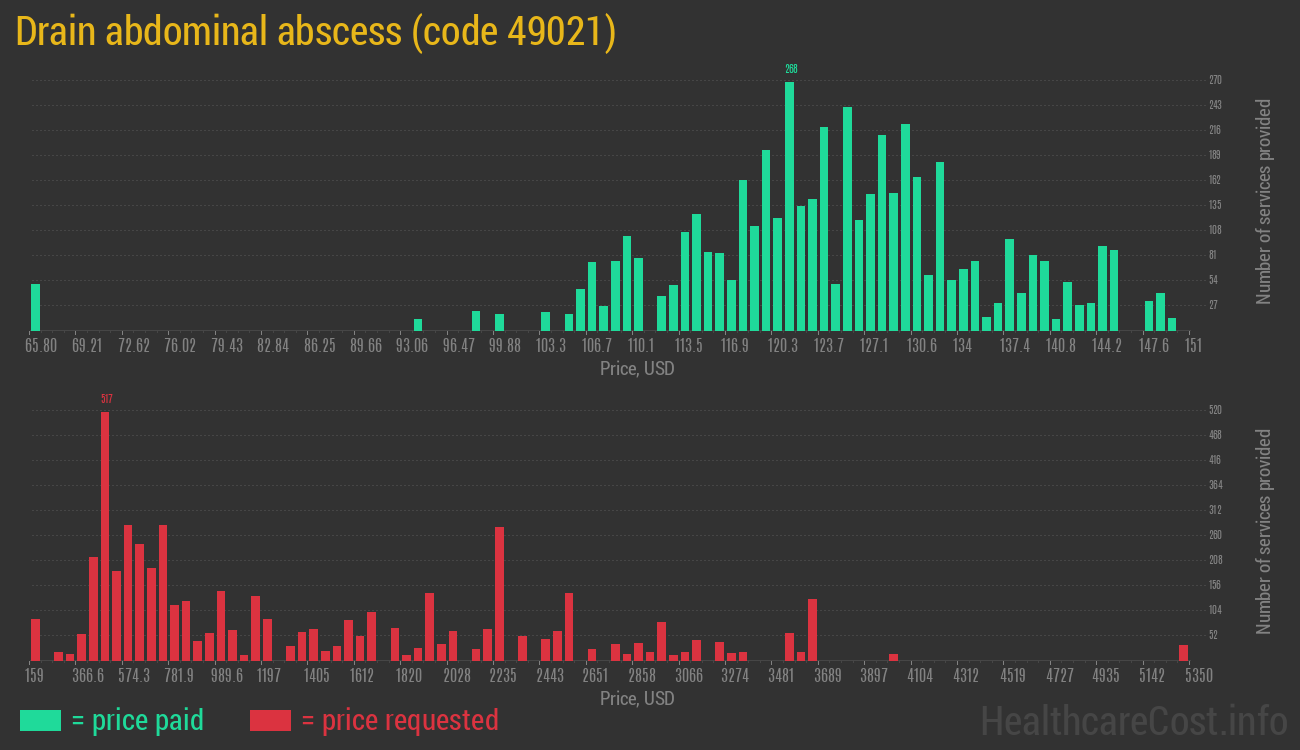Image resolution: width=1300 pixels, height=750 pixels.
Task: Select the rightmost red bar near 5350
Action: coord(1183,653)
